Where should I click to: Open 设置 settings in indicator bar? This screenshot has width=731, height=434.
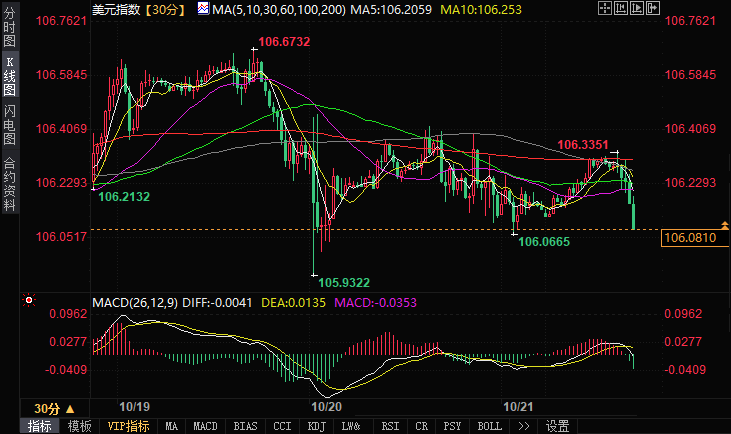[557, 426]
